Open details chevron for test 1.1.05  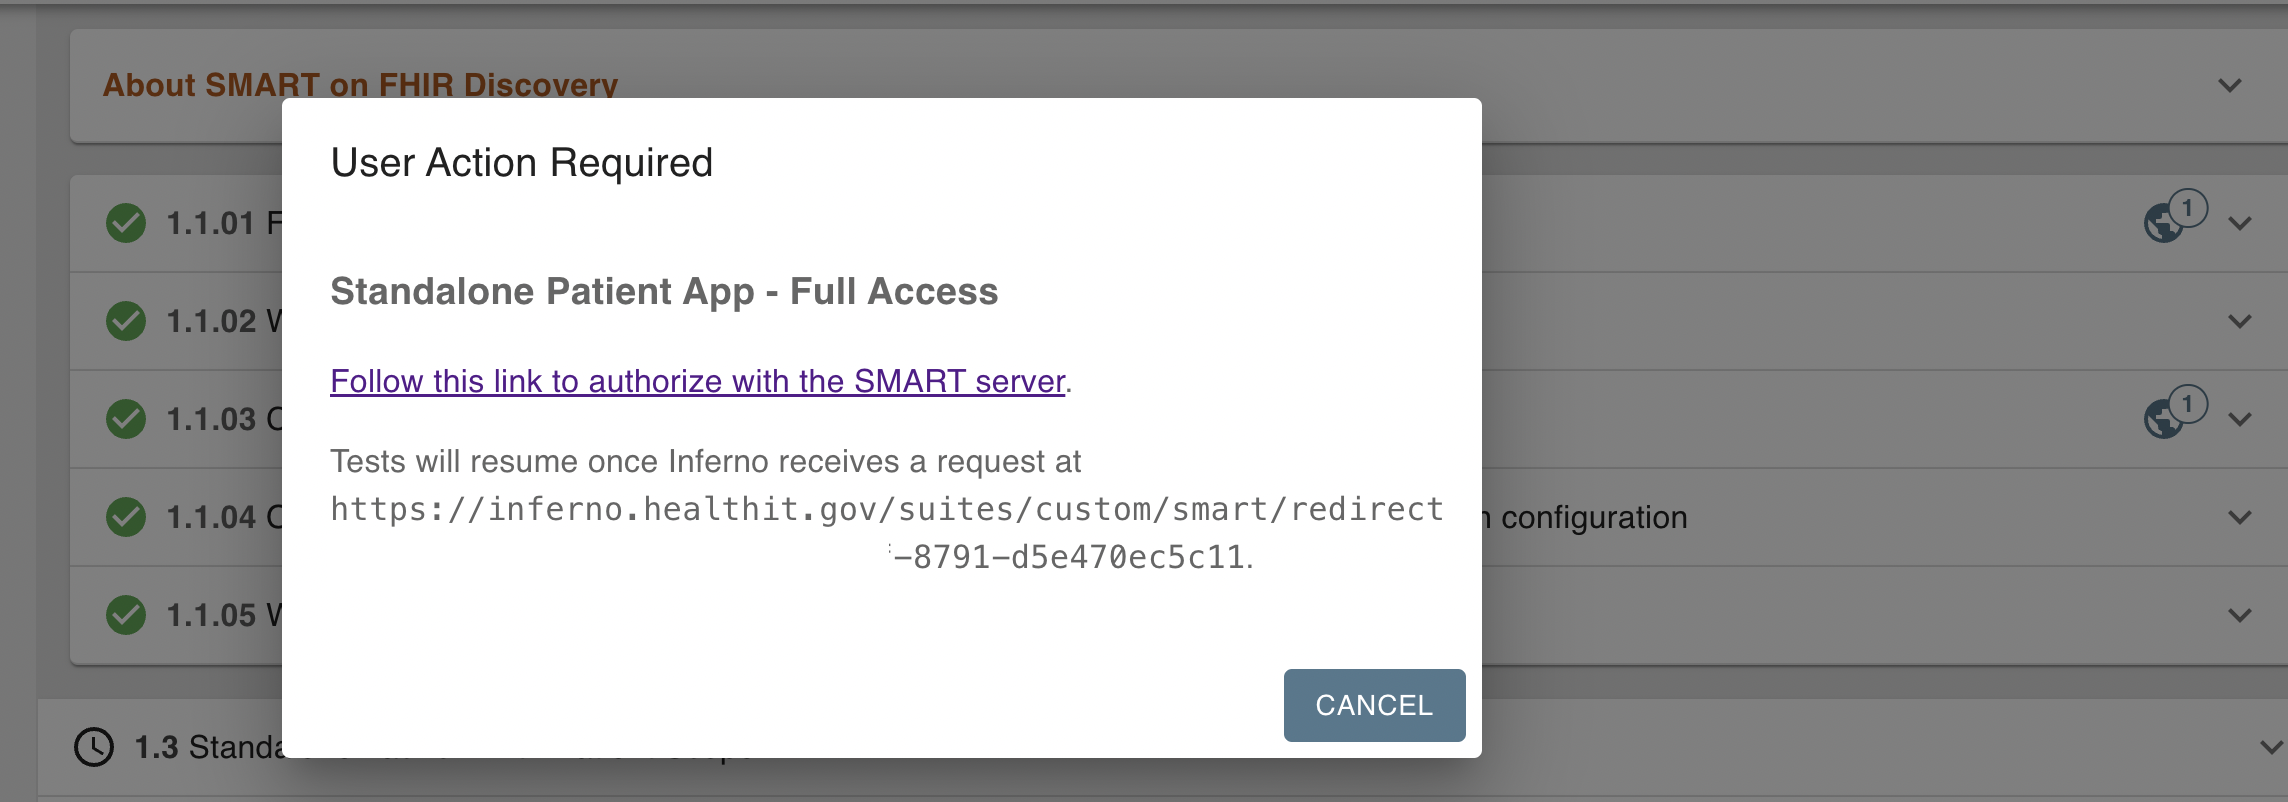pyautogui.click(x=2240, y=615)
